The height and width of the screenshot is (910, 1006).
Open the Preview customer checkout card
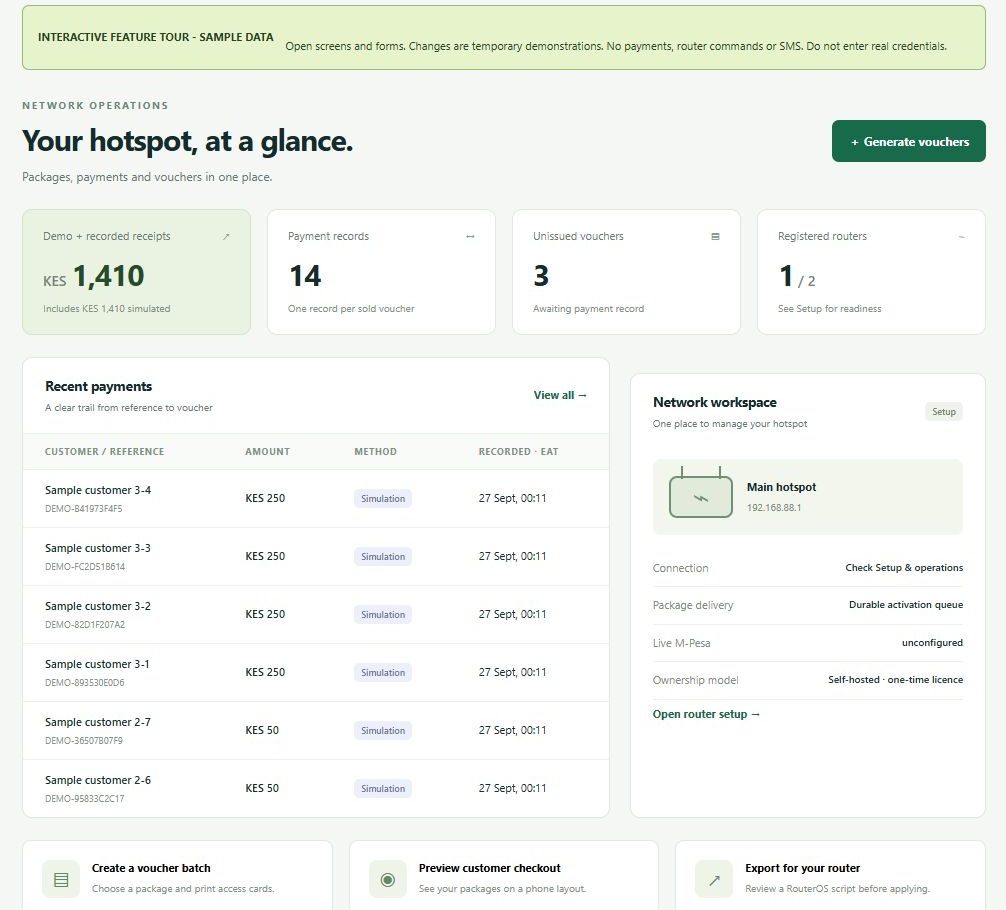tap(504, 875)
